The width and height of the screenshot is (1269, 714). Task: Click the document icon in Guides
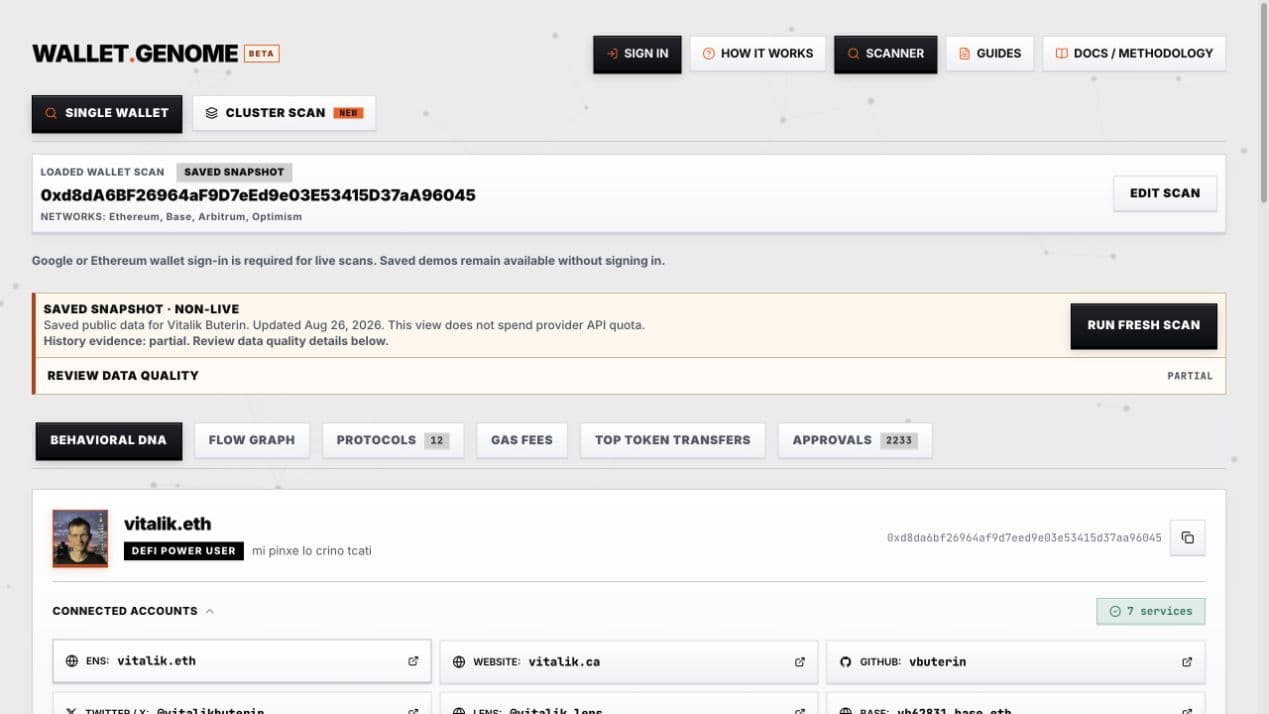tap(964, 54)
